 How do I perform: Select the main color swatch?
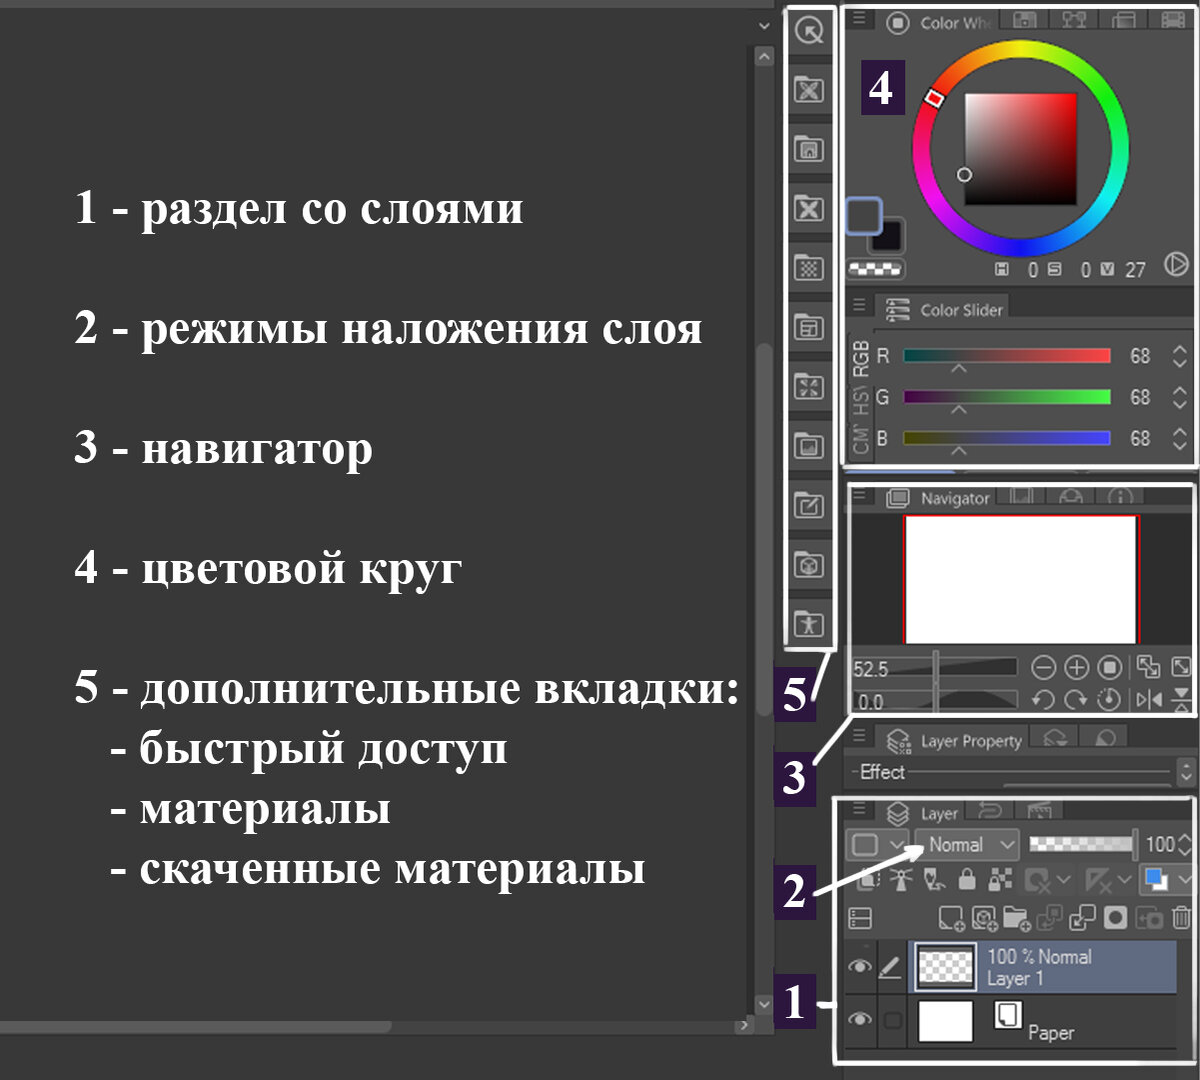(x=864, y=216)
